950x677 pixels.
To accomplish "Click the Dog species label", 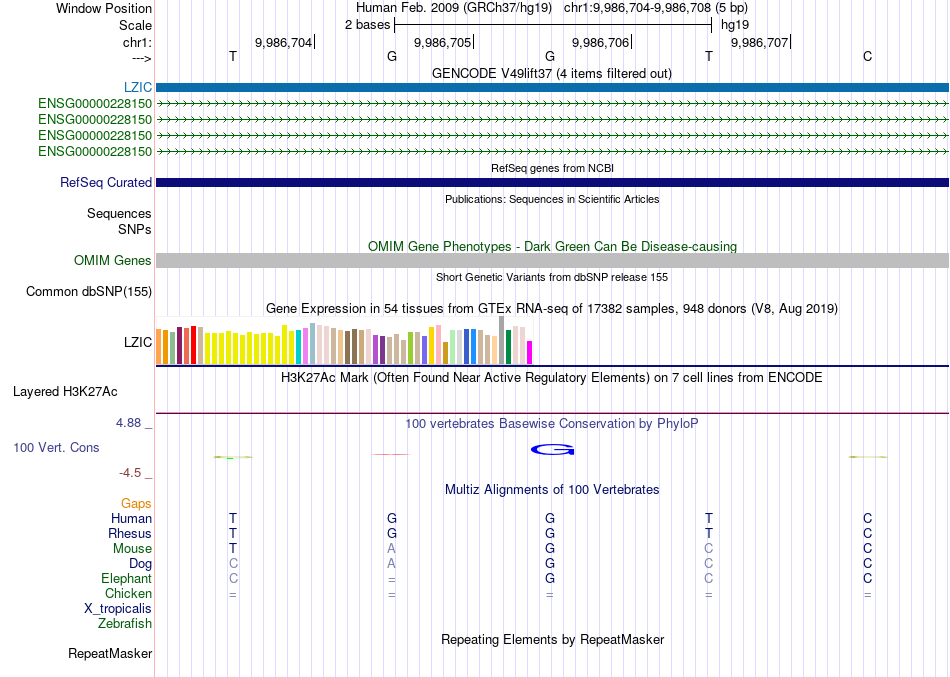I will 141,564.
